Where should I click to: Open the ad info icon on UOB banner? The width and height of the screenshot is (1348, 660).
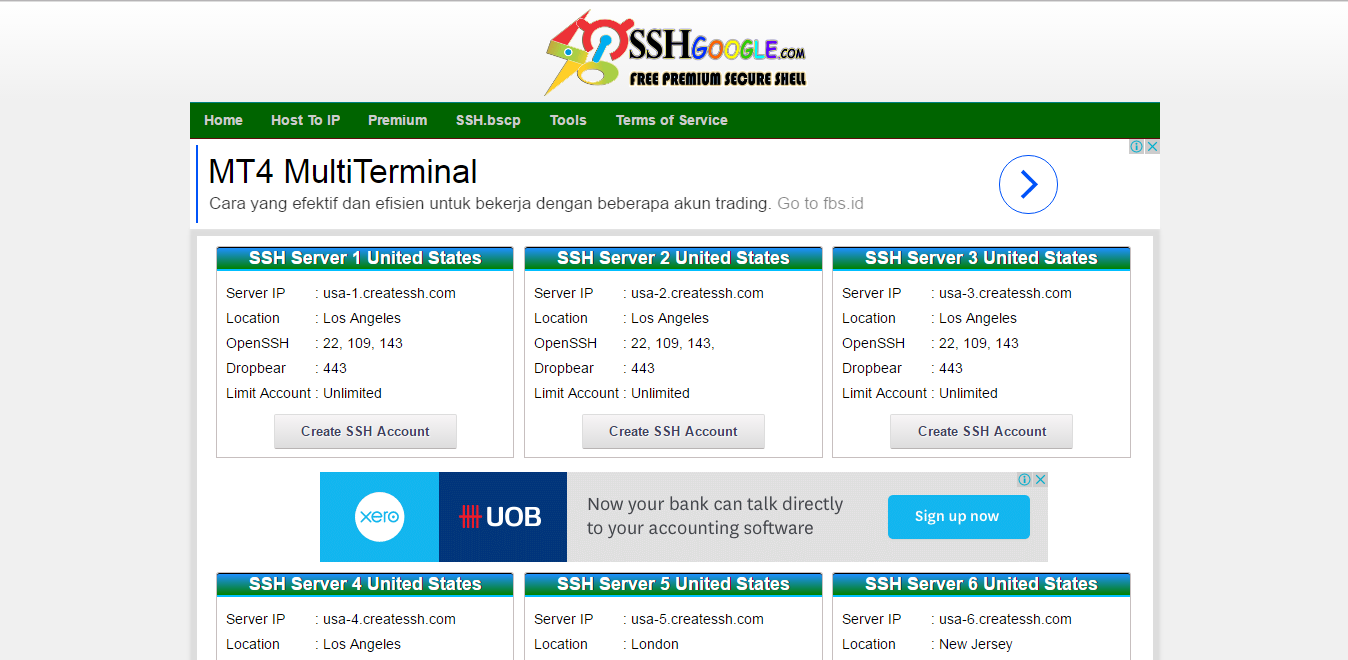tap(1024, 480)
